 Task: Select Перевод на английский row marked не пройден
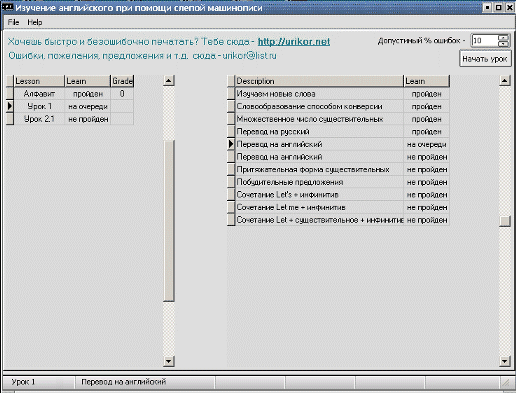338,157
